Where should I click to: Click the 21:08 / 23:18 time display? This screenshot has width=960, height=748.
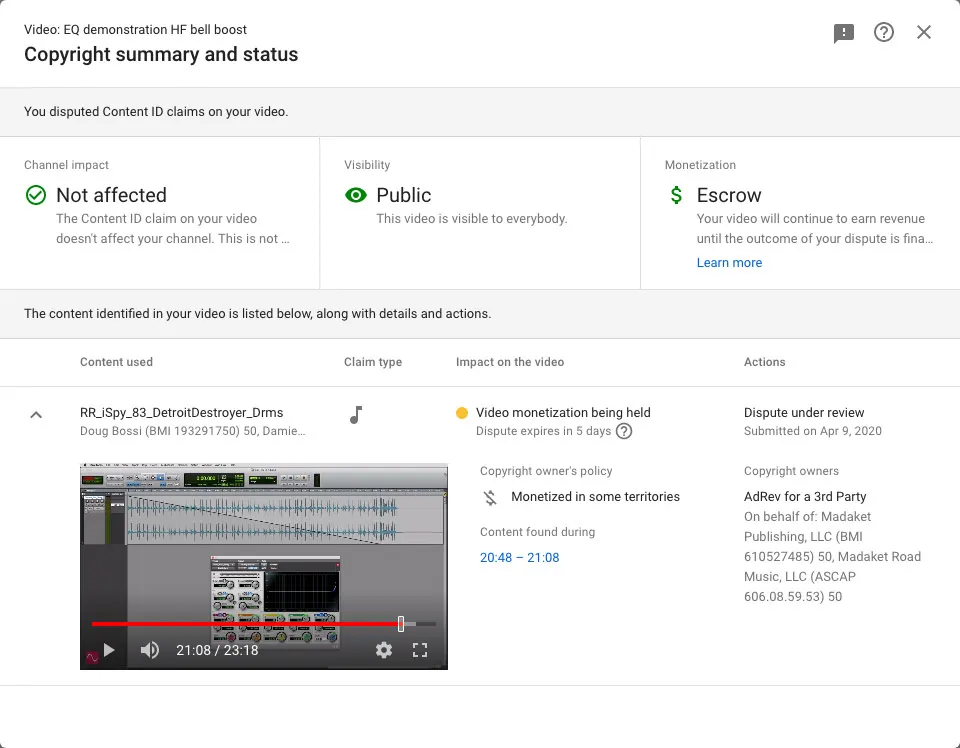217,650
